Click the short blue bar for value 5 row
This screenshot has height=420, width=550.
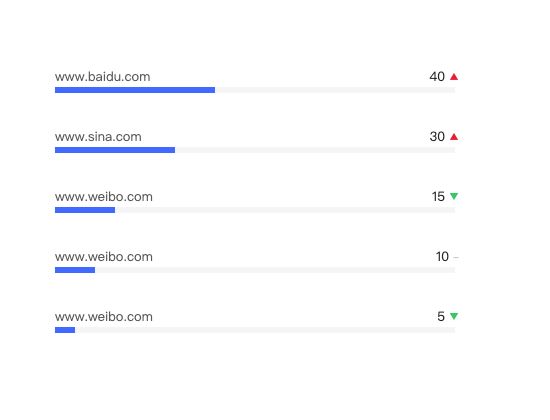pyautogui.click(x=65, y=330)
